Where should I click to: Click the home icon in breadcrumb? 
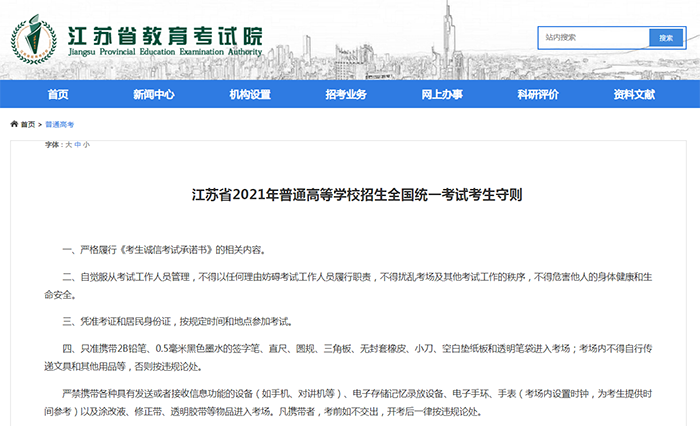click(14, 125)
